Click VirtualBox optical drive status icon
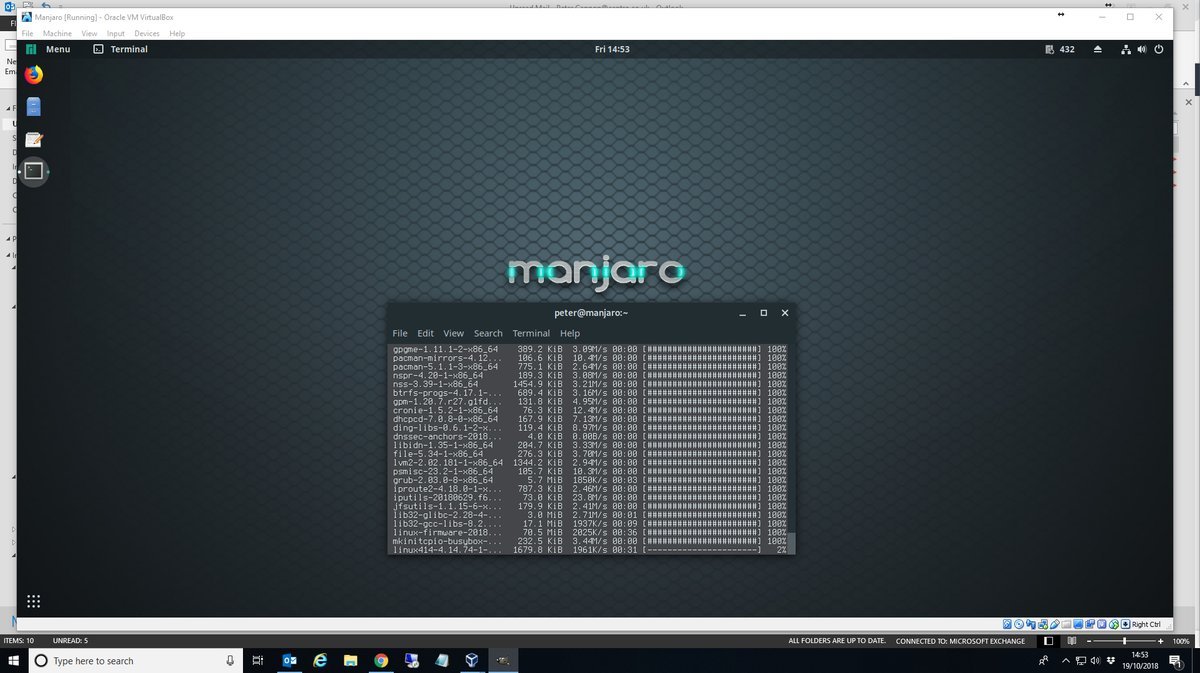The width and height of the screenshot is (1200, 673). [1018, 624]
